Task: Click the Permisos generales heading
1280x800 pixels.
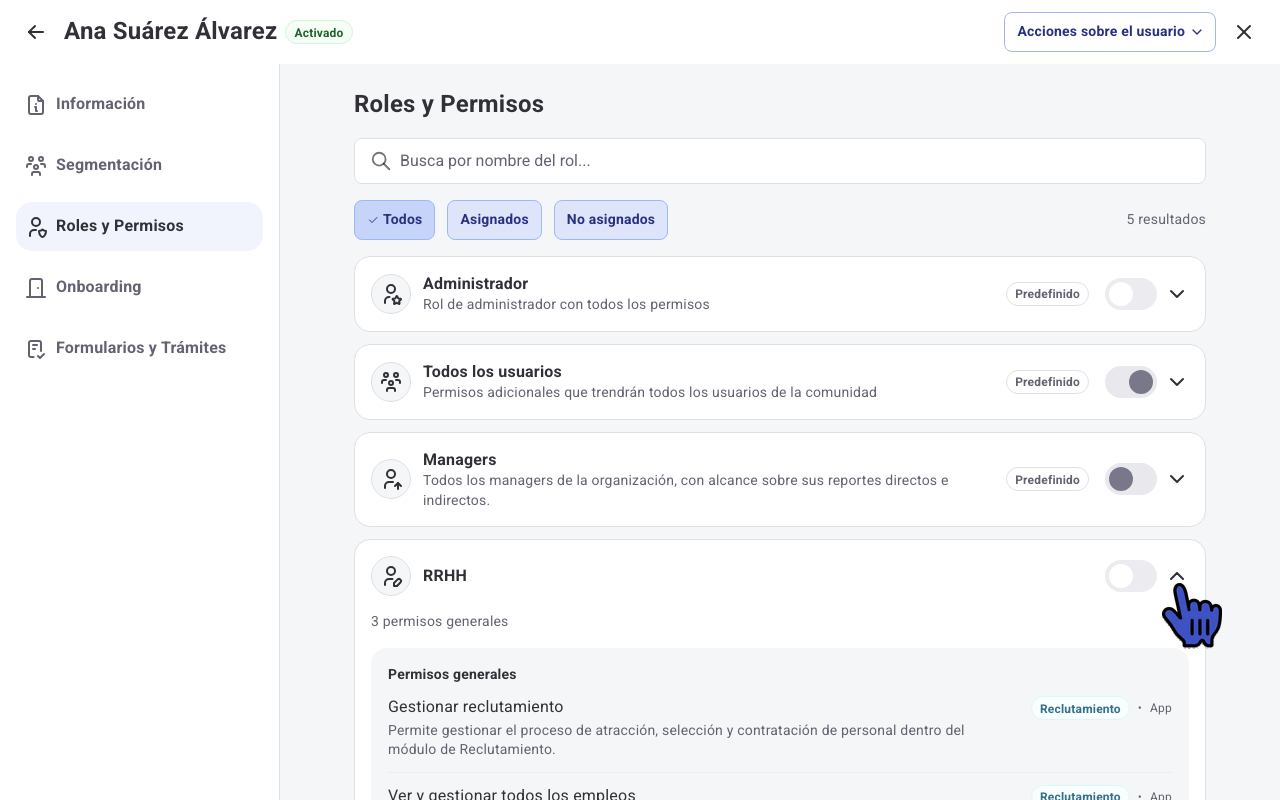Action: [x=452, y=675]
